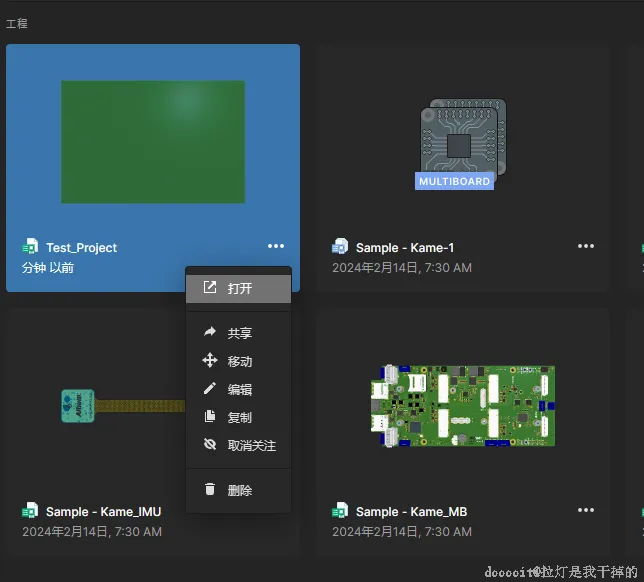The image size is (644, 582).
Task: Click the date under Sample - Kame_MB
Action: point(402,532)
